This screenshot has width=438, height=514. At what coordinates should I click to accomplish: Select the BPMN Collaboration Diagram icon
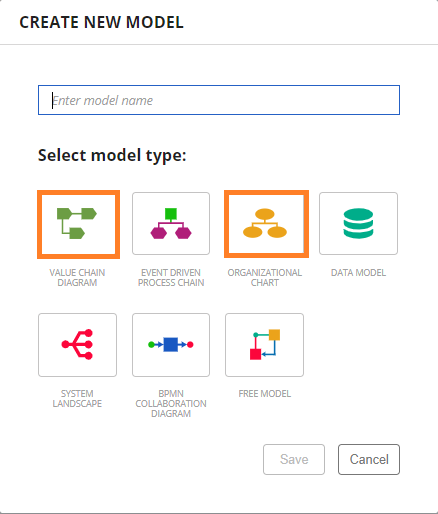coord(171,345)
